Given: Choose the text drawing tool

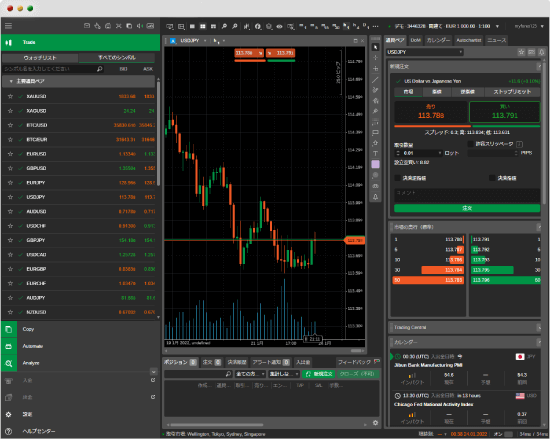Looking at the screenshot, I should [375, 154].
